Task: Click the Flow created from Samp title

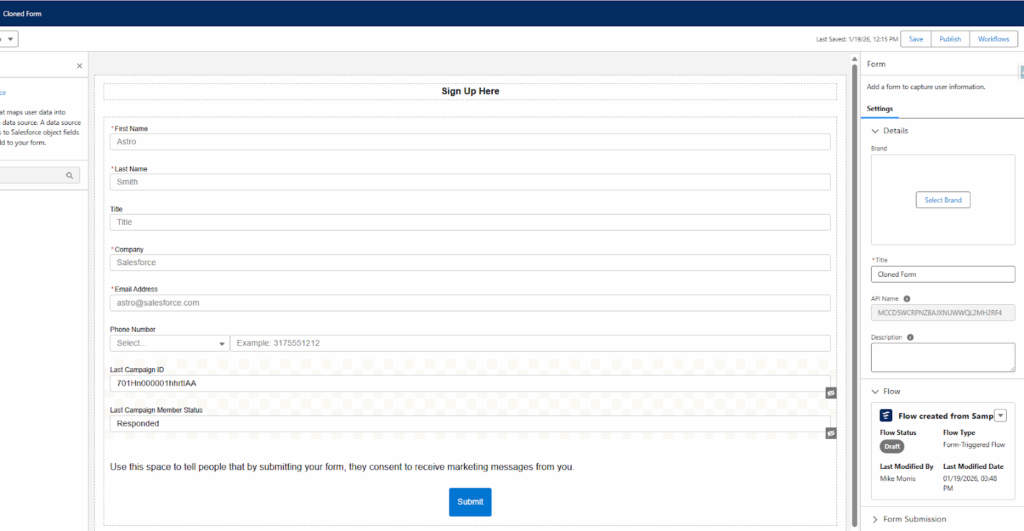Action: click(x=945, y=416)
